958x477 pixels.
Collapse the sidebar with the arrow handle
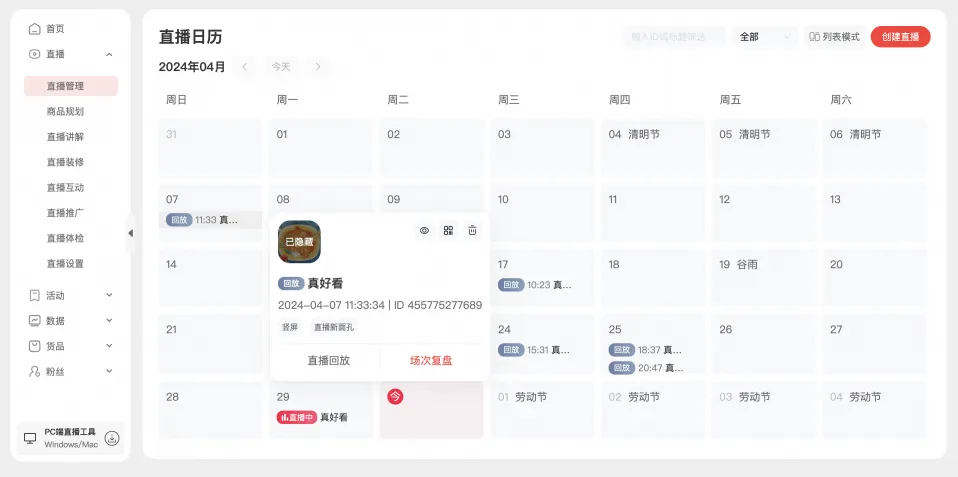[x=130, y=233]
